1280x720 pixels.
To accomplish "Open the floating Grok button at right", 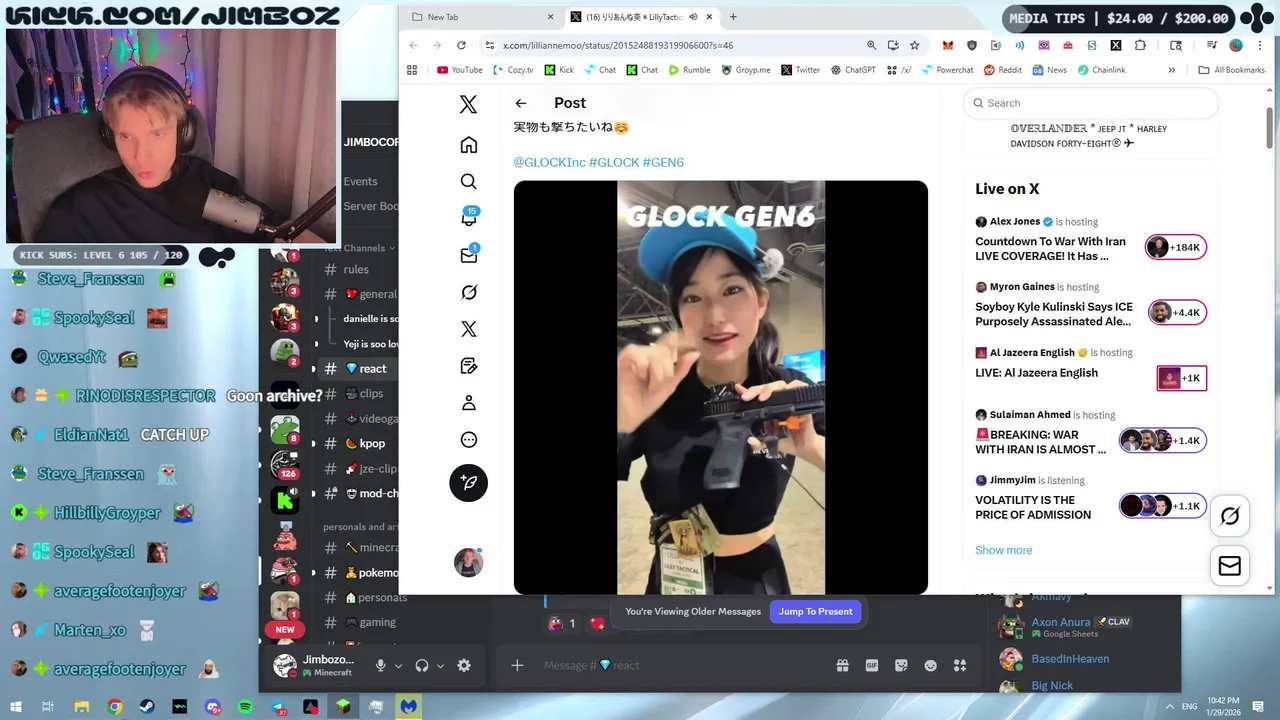I will [1230, 516].
